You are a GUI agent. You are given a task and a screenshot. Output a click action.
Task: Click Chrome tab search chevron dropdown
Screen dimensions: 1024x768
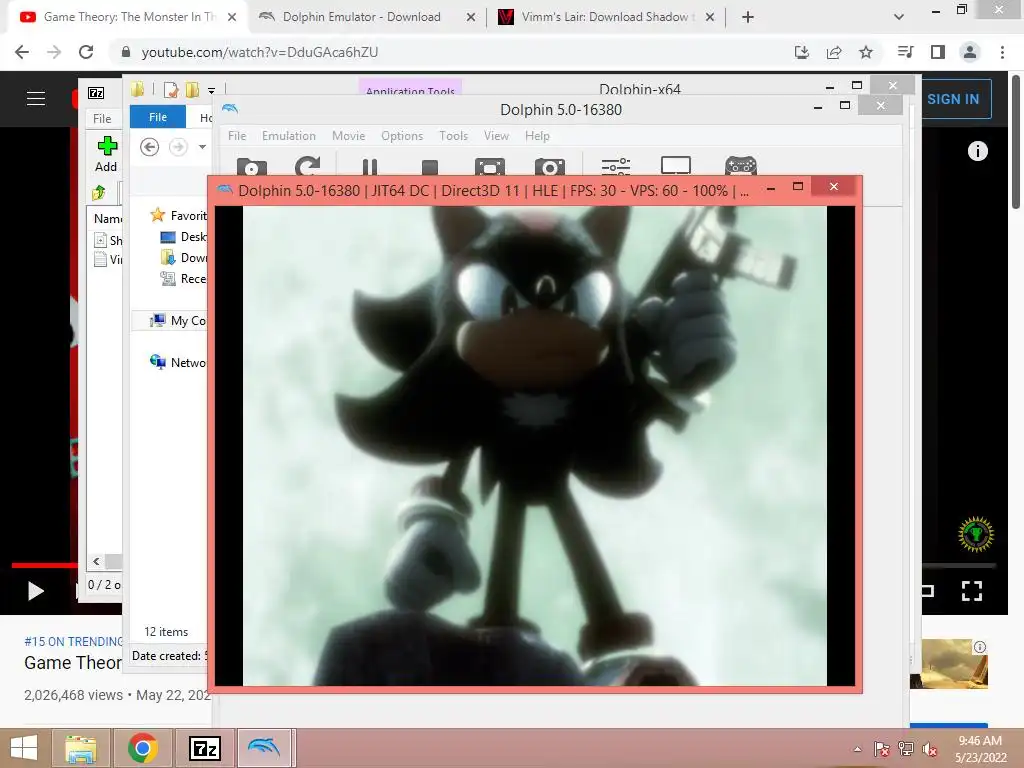tap(899, 18)
